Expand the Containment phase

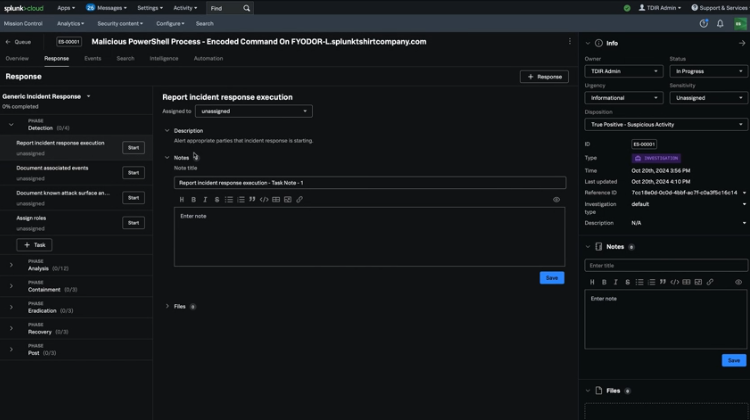[11, 286]
